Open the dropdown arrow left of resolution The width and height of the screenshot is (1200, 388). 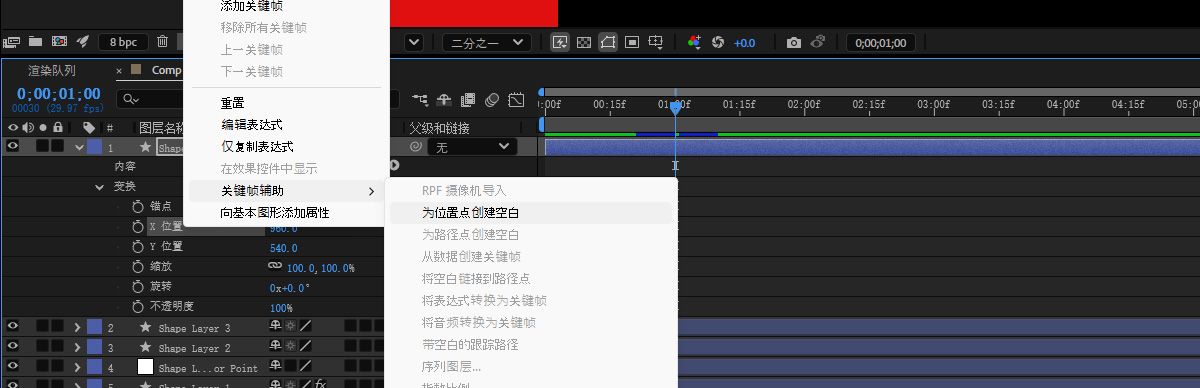click(415, 42)
